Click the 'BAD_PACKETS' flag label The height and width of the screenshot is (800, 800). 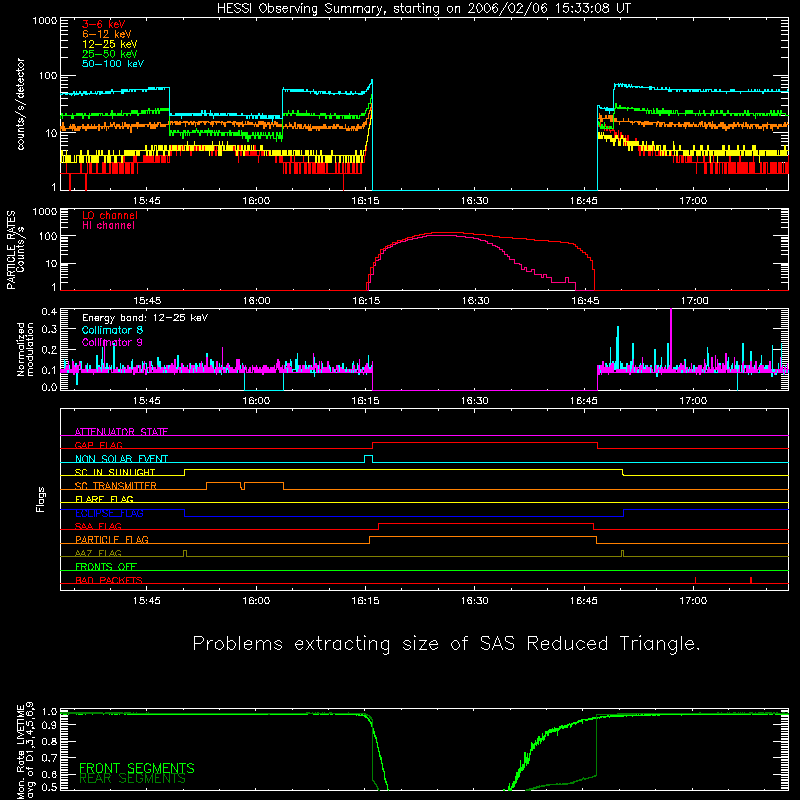coord(109,580)
